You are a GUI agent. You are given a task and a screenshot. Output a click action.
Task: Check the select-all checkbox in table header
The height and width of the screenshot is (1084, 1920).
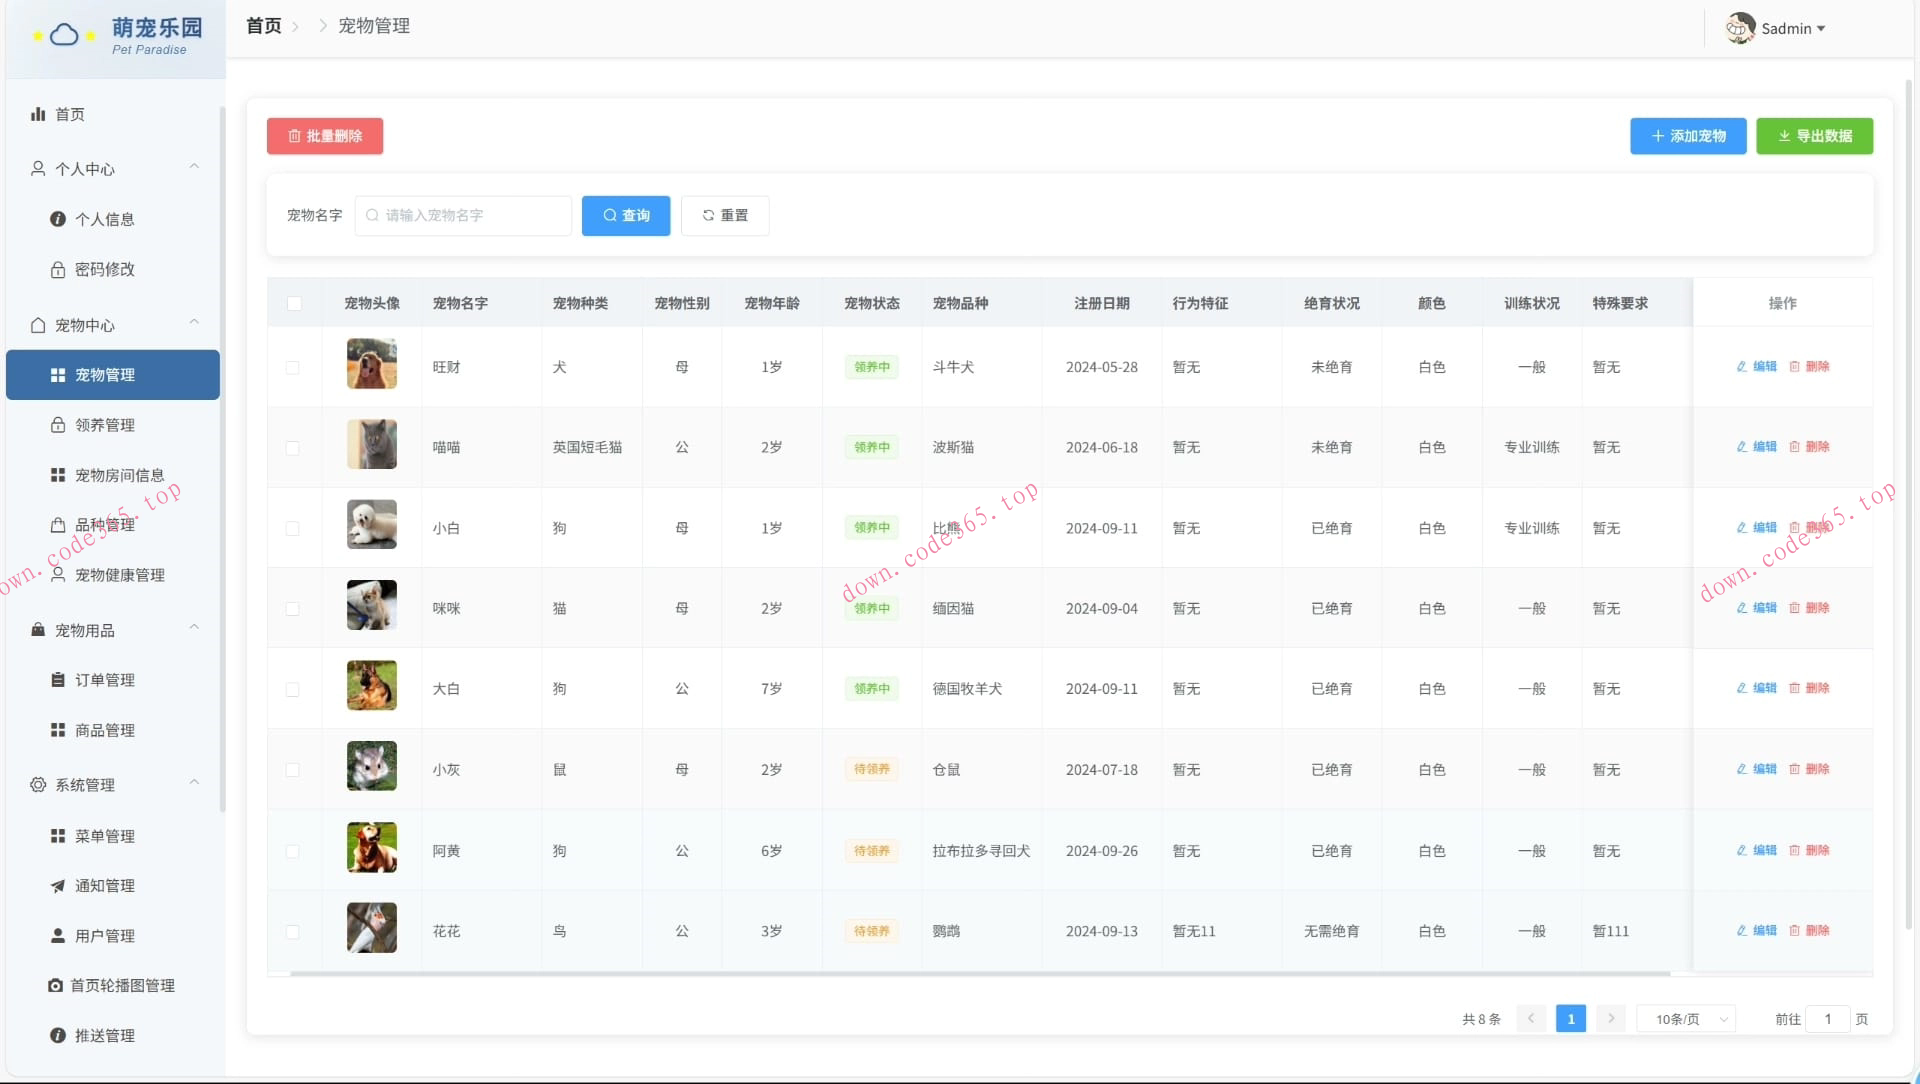coord(294,303)
